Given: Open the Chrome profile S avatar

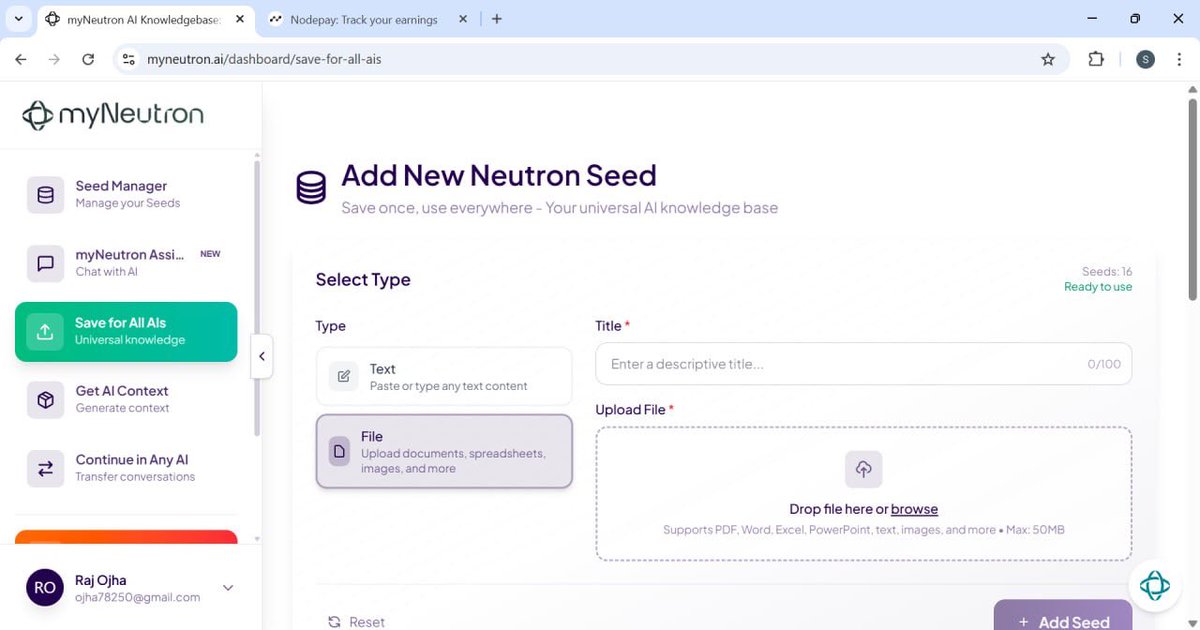Looking at the screenshot, I should pyautogui.click(x=1146, y=59).
